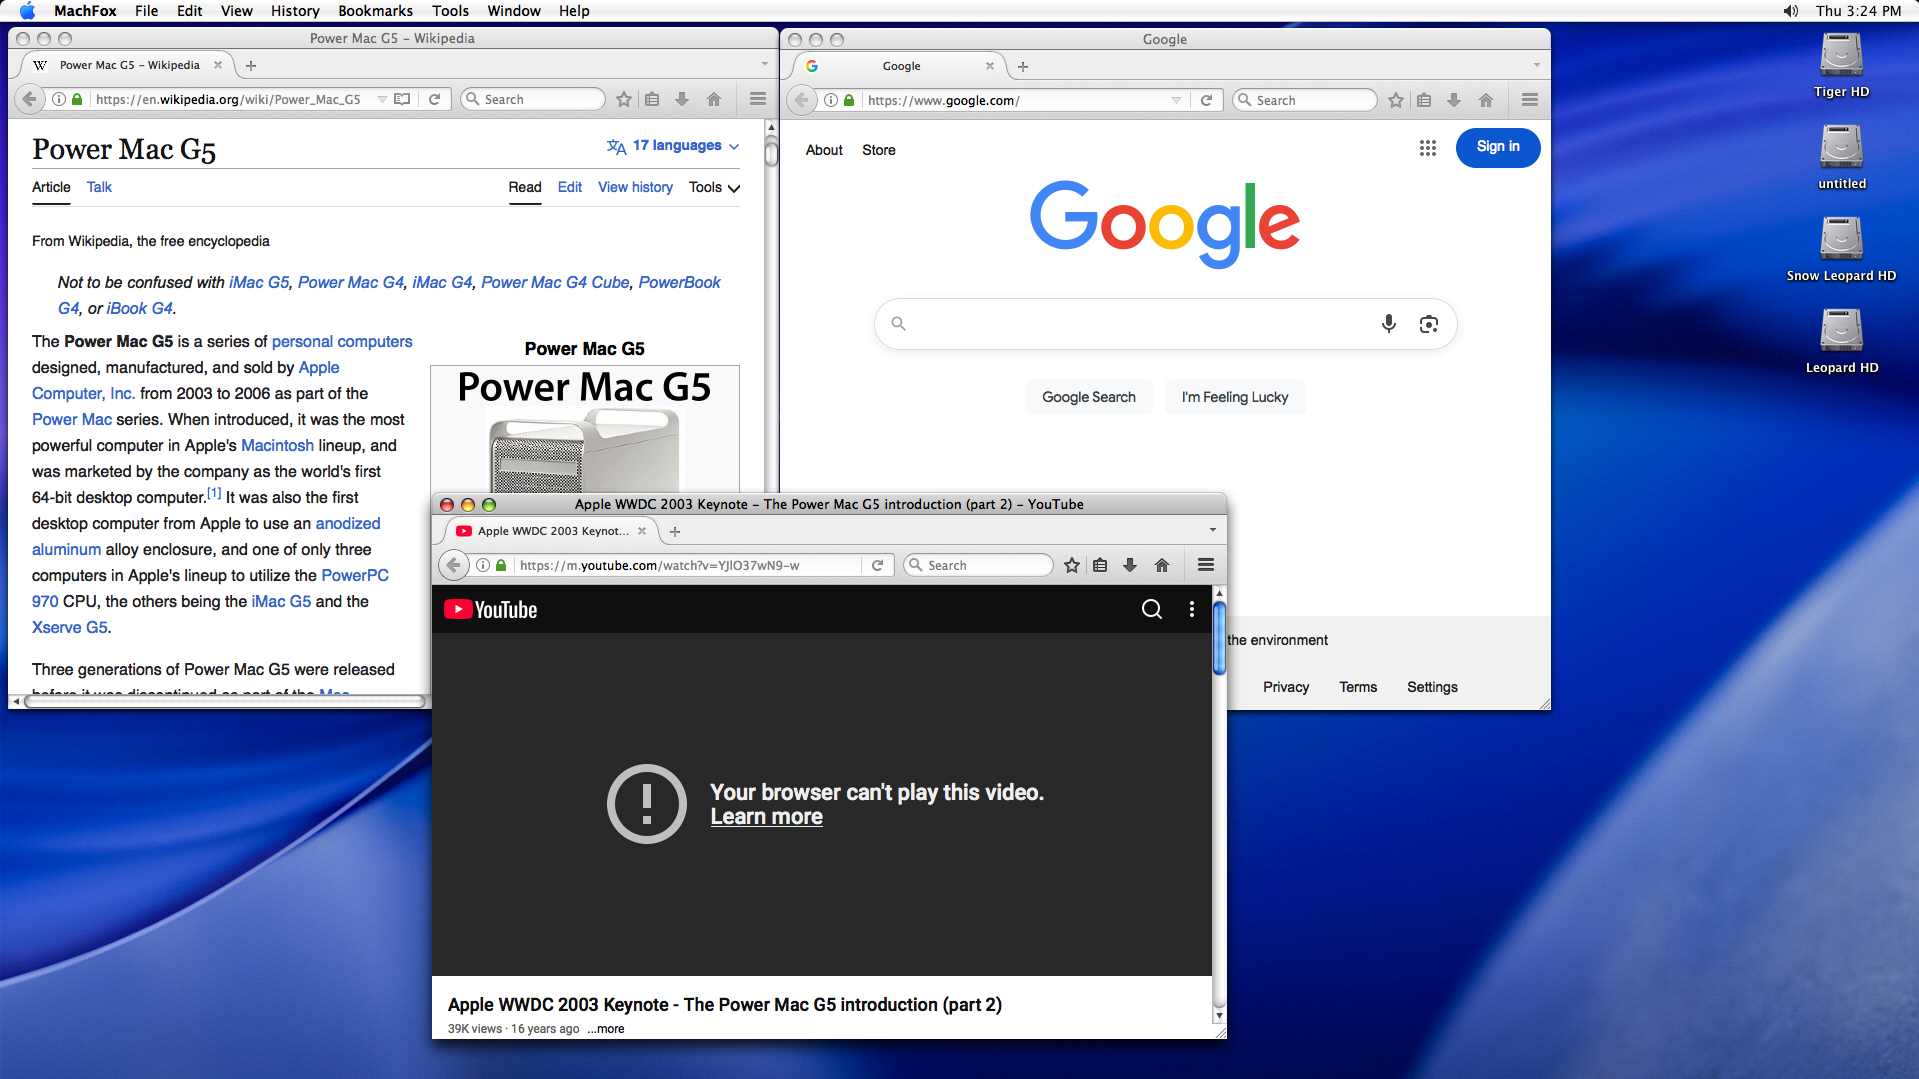Open the Apple menu
Image resolution: width=1919 pixels, height=1079 pixels.
tap(27, 11)
